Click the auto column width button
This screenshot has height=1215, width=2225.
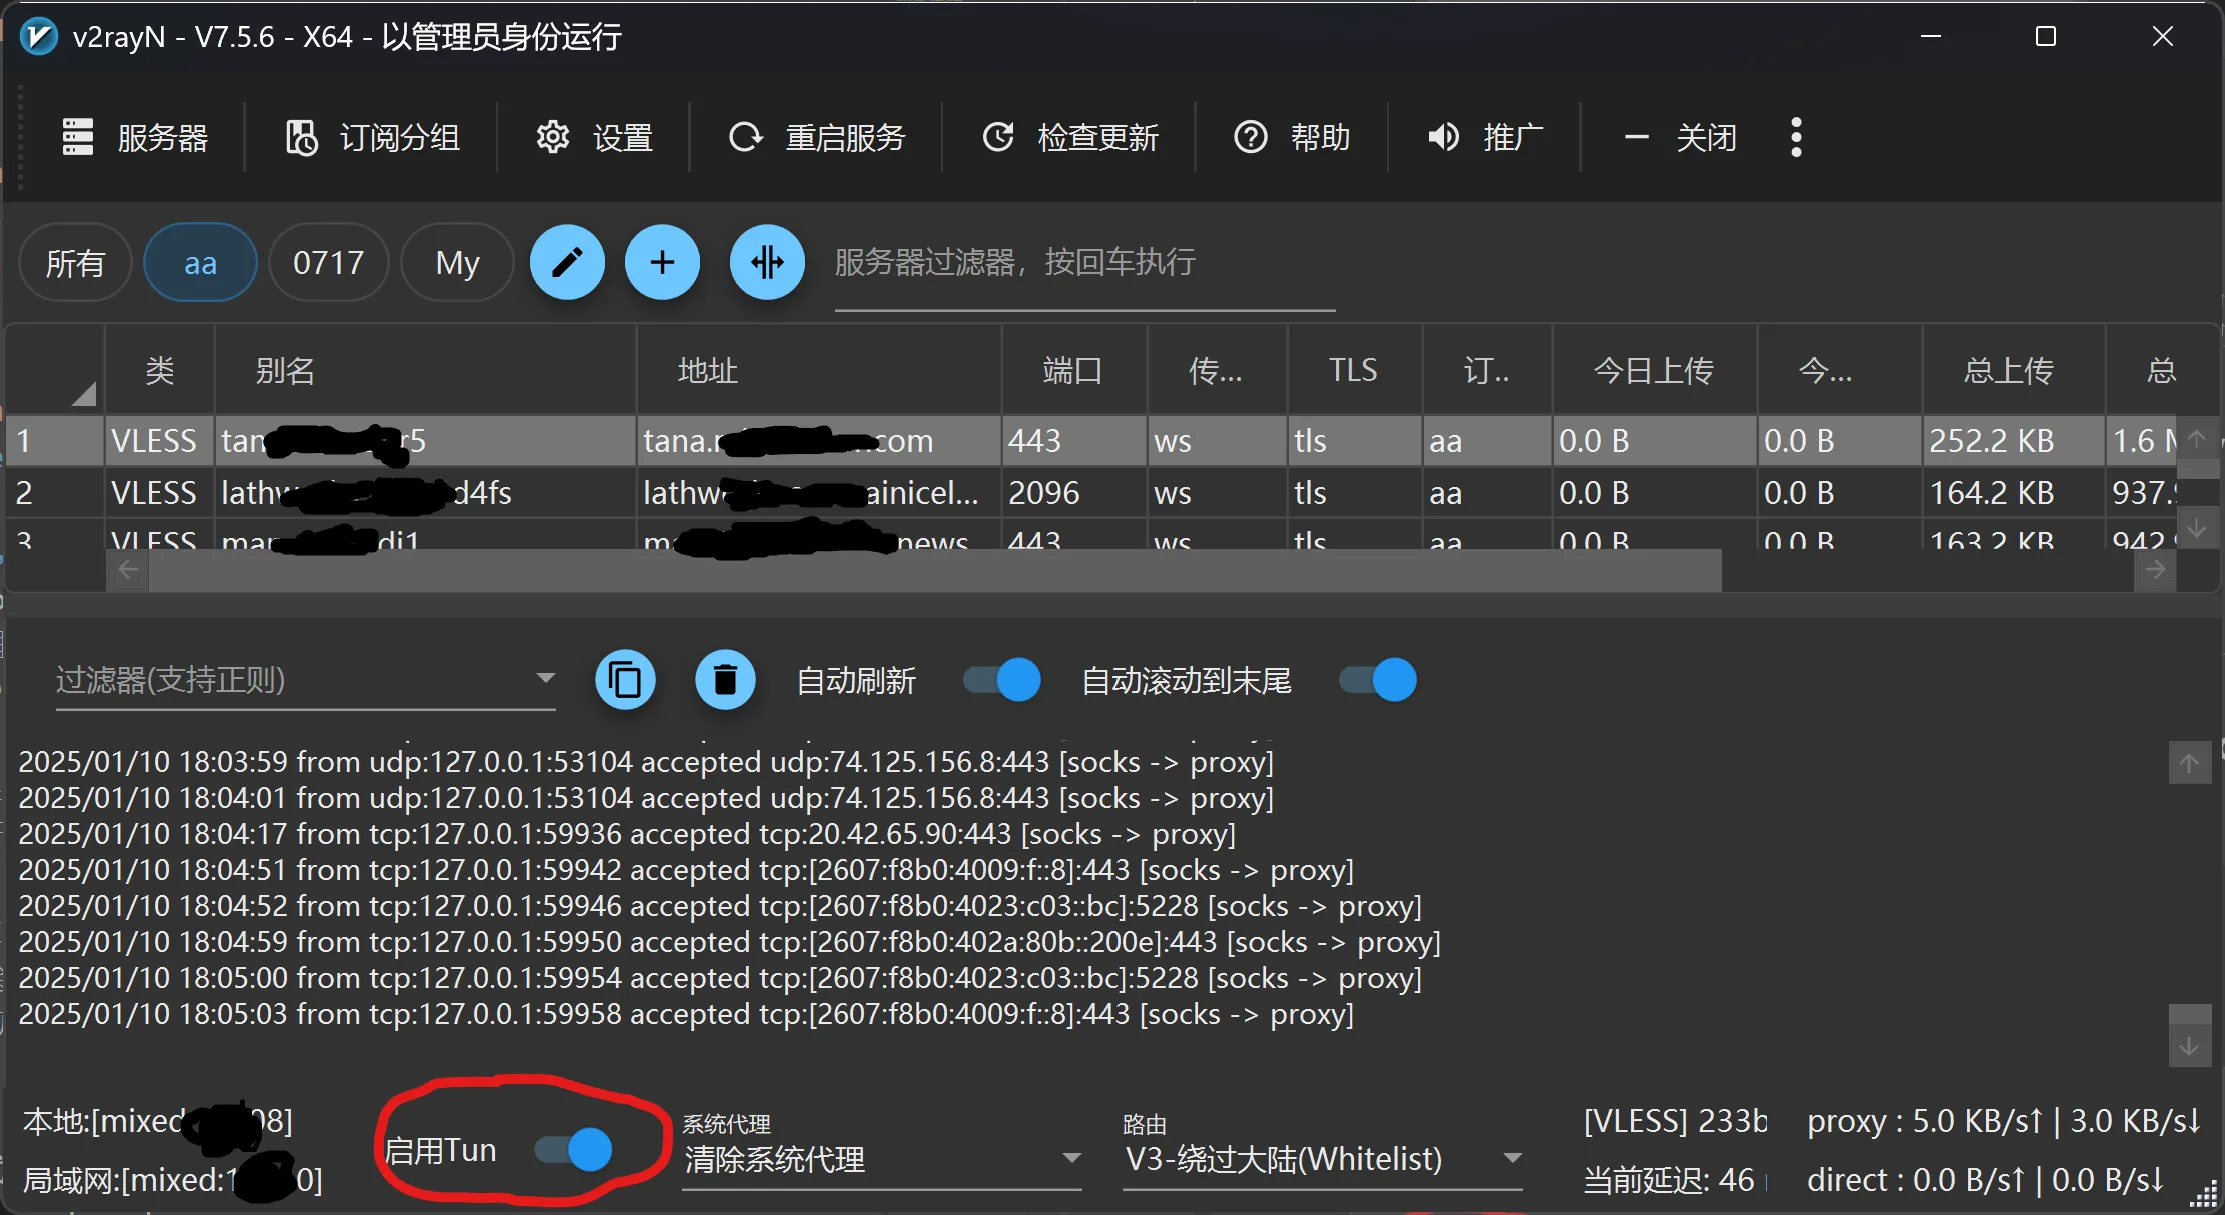tap(767, 262)
